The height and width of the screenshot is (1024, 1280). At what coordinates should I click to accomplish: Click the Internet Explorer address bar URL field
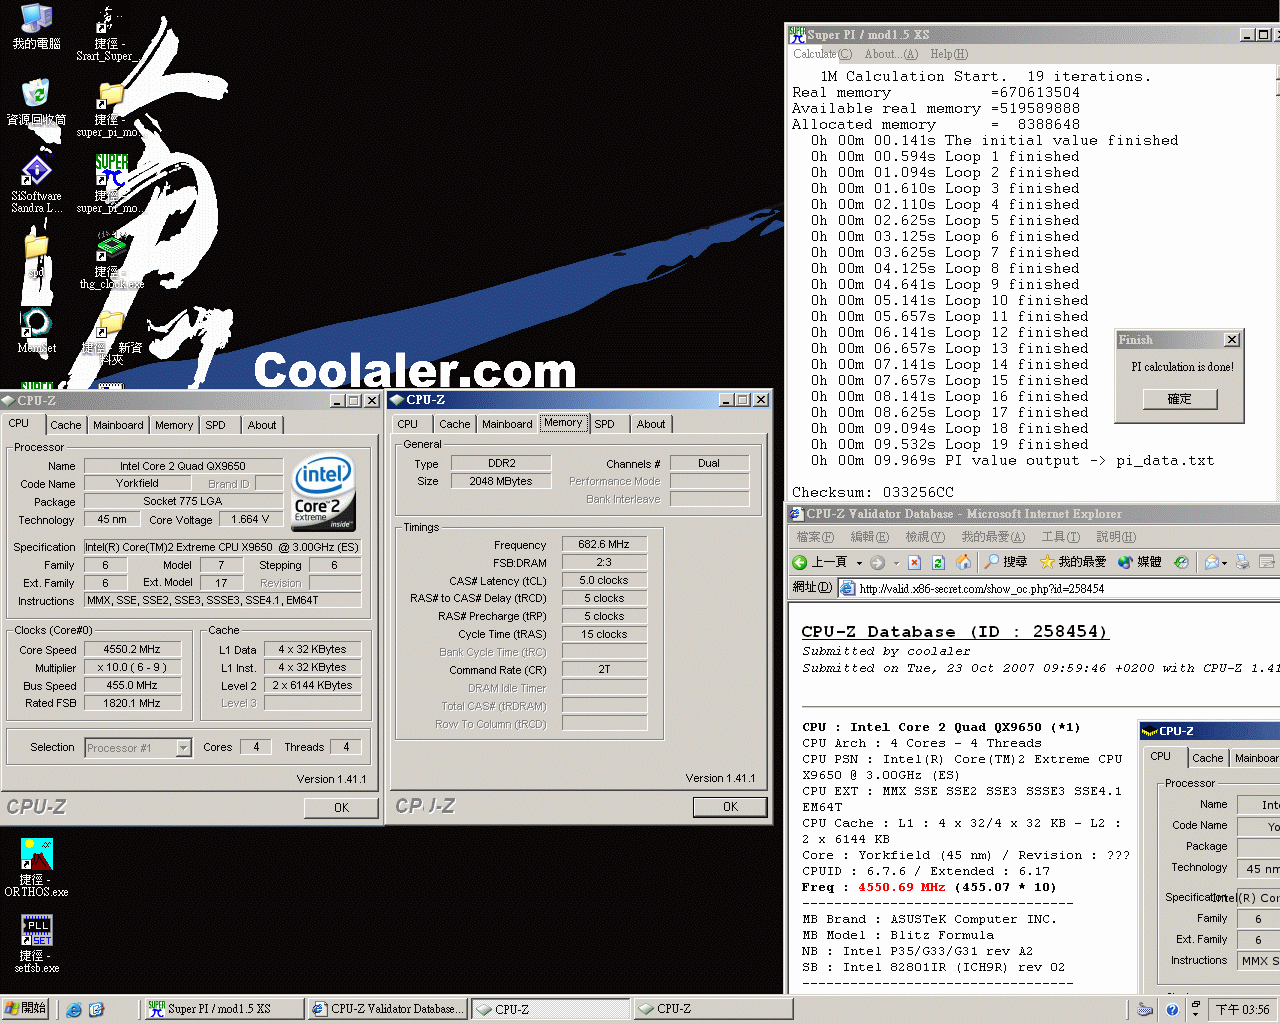tap(1058, 588)
